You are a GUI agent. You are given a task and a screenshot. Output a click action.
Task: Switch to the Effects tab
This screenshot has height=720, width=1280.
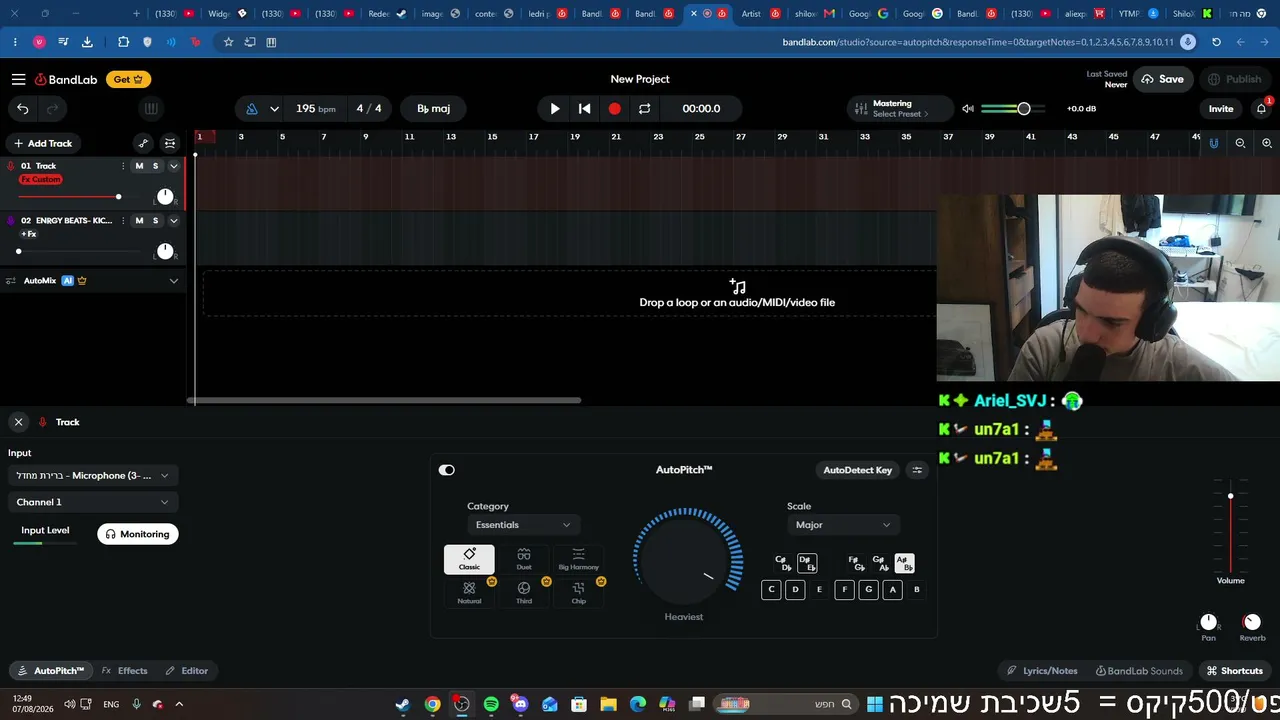pyautogui.click(x=125, y=671)
